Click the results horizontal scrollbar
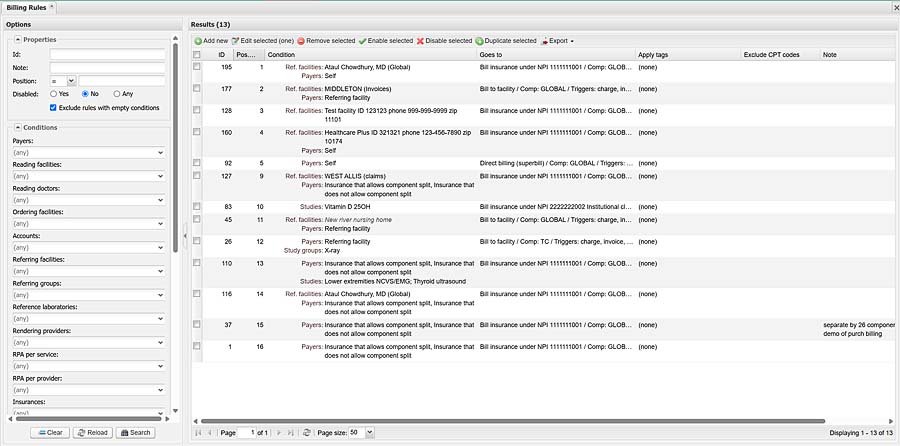 click(x=500, y=421)
